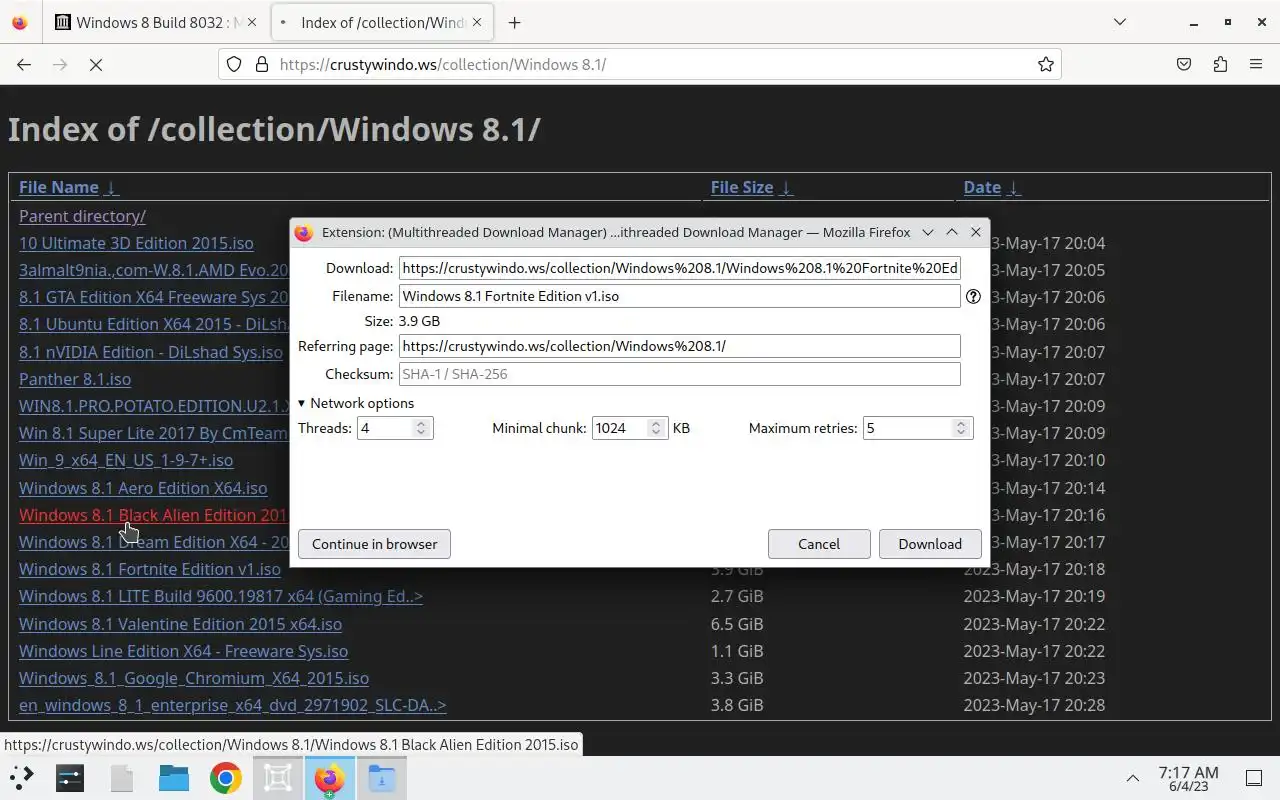Switch to Windows 8 Build 8032 tab

pyautogui.click(x=155, y=22)
